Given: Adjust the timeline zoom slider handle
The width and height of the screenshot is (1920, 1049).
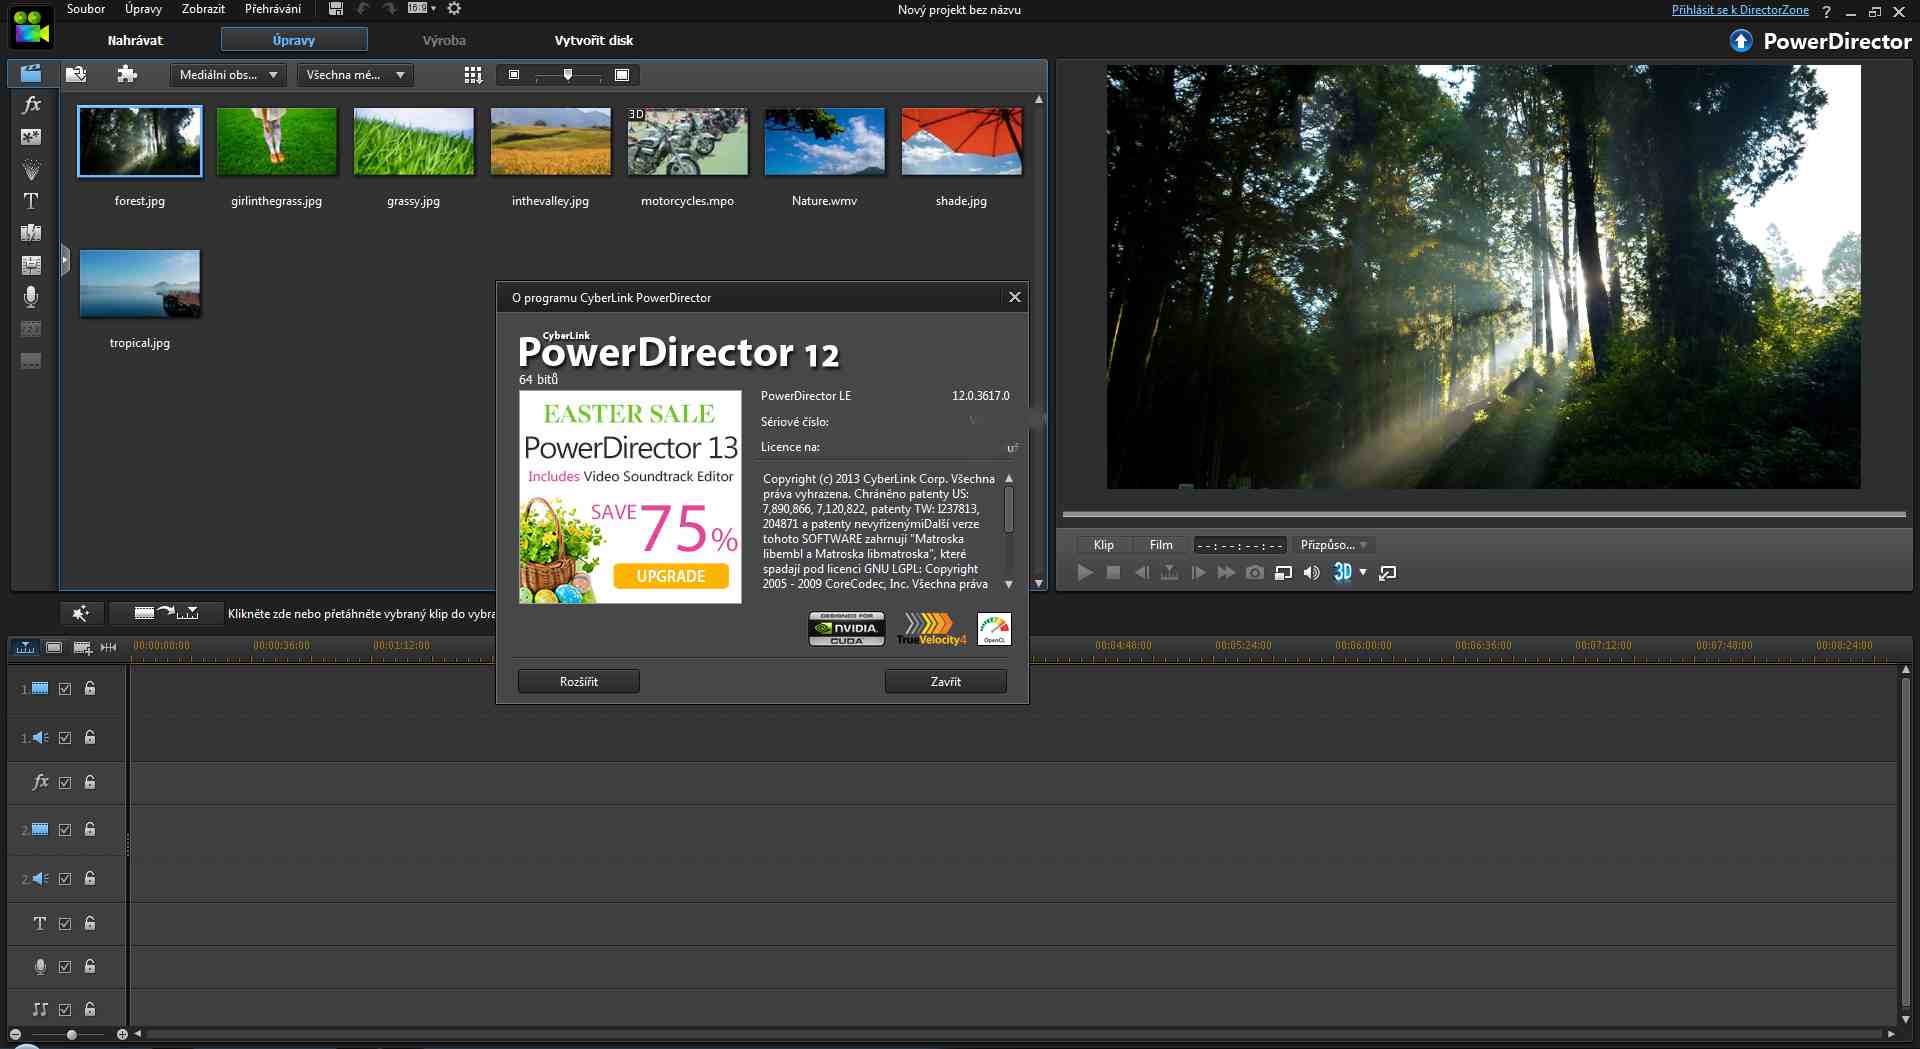Looking at the screenshot, I should pyautogui.click(x=71, y=1034).
